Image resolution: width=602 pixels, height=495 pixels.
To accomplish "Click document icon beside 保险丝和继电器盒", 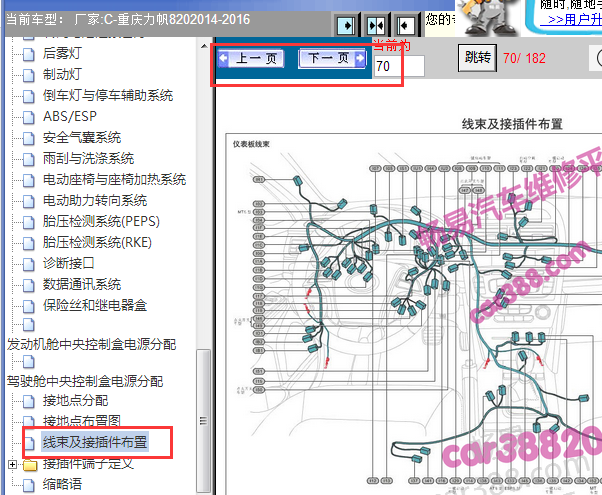I will (29, 306).
